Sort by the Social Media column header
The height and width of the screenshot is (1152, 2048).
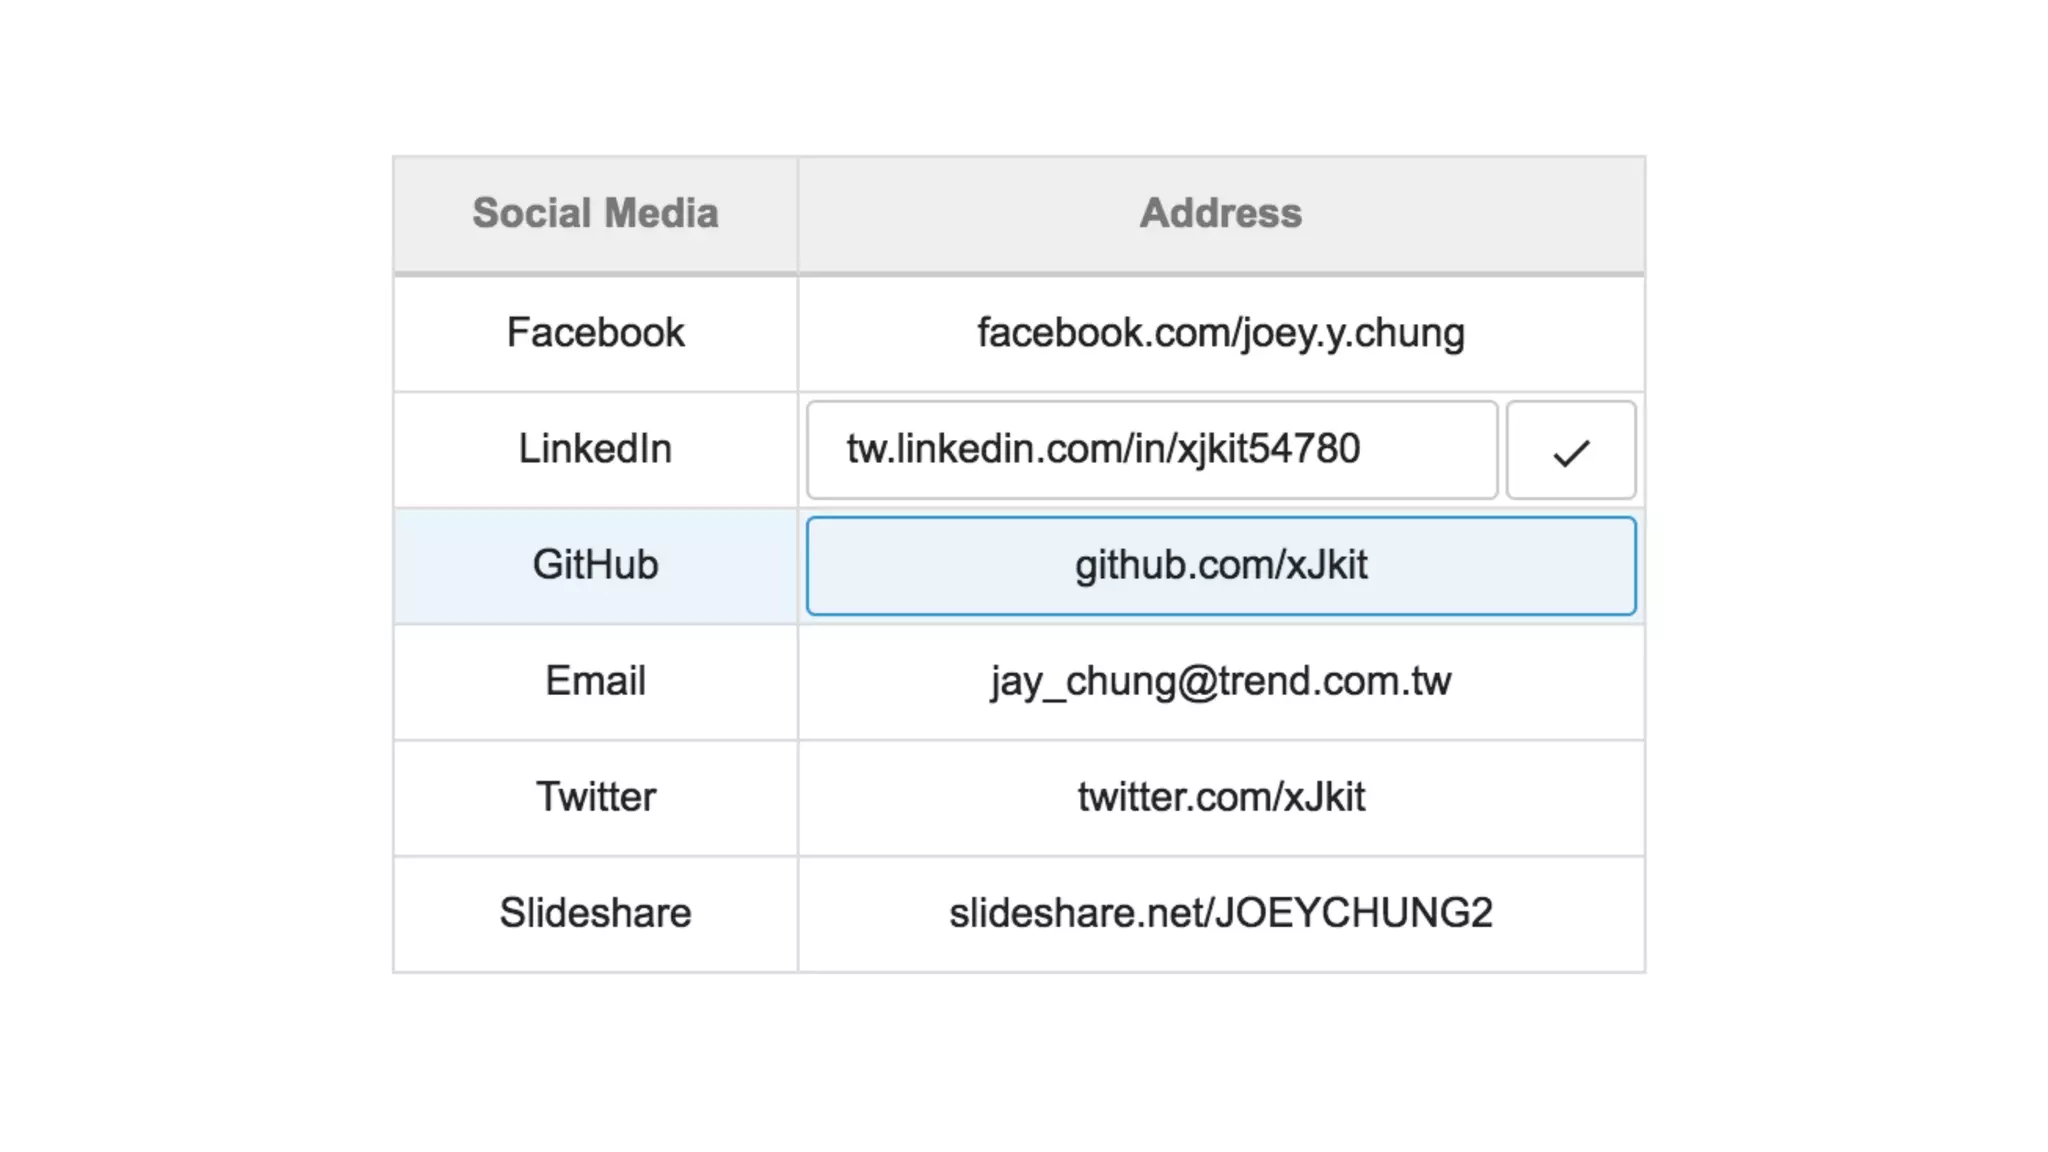coord(595,214)
